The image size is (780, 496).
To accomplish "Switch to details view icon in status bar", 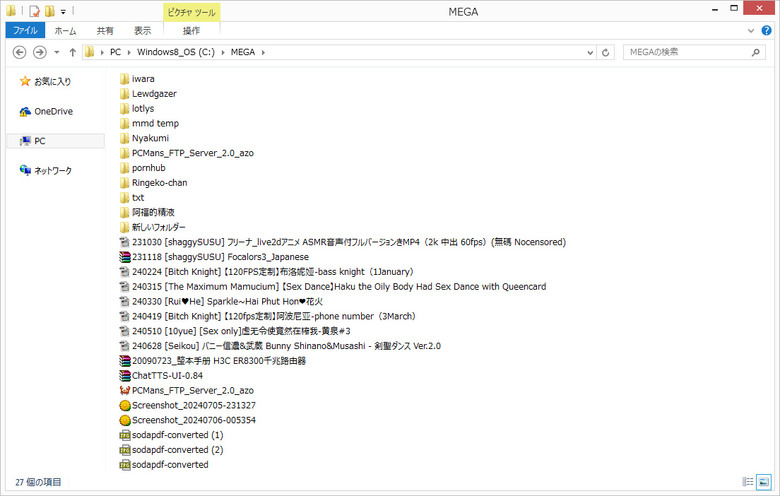I will (748, 482).
